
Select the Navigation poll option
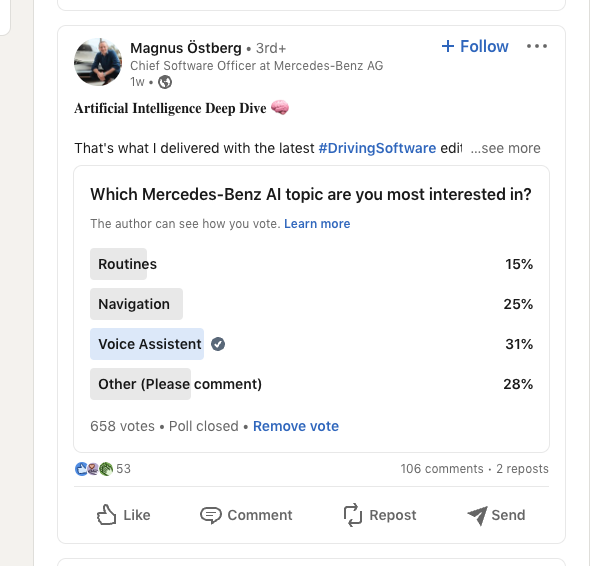311,304
